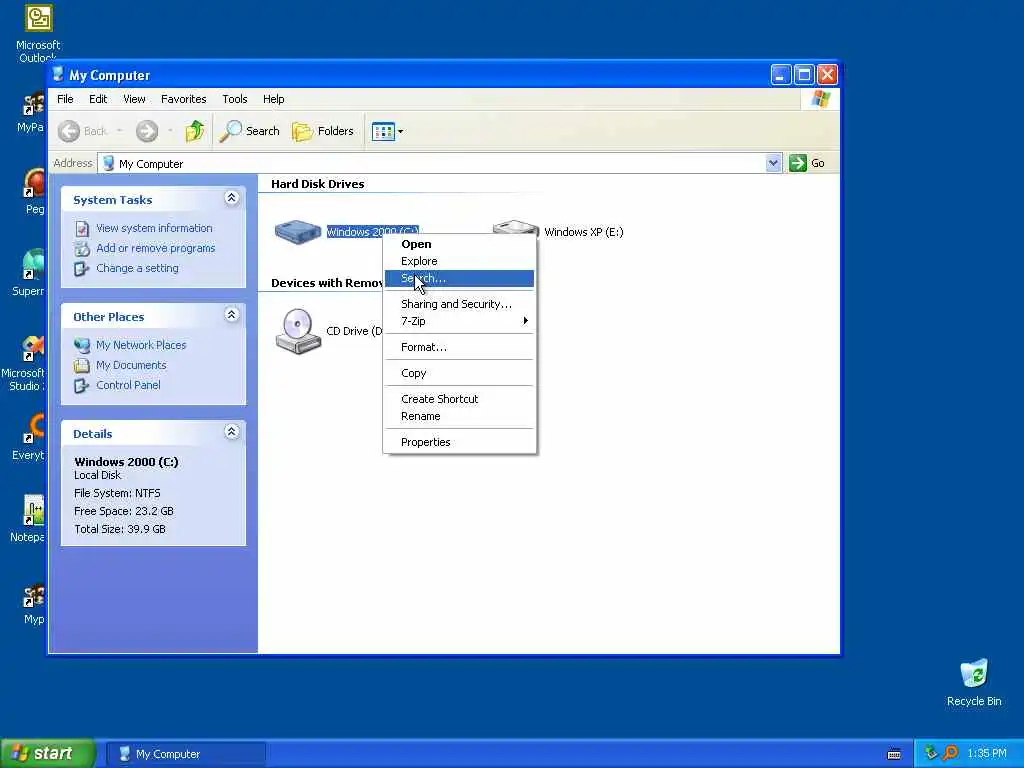Expand the 7-Zip submenu entry
The image size is (1024, 768).
click(x=459, y=321)
